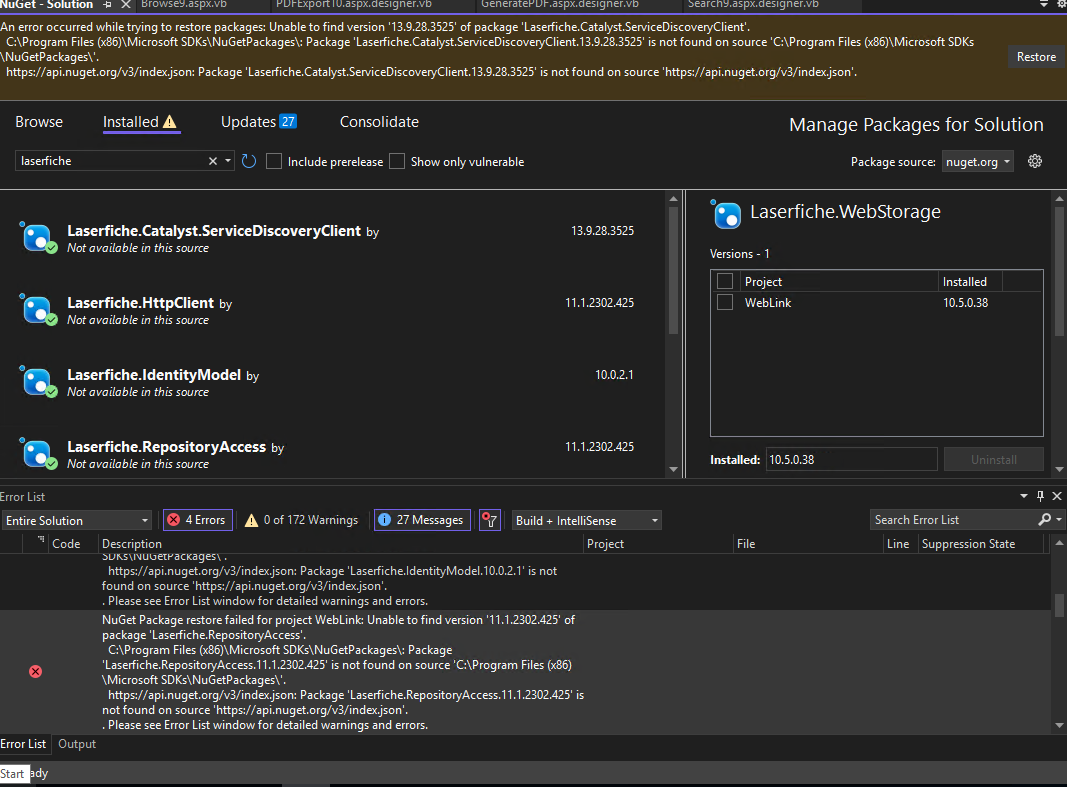
Task: Click the details pane scrollbar thumb
Action: tap(1060, 271)
